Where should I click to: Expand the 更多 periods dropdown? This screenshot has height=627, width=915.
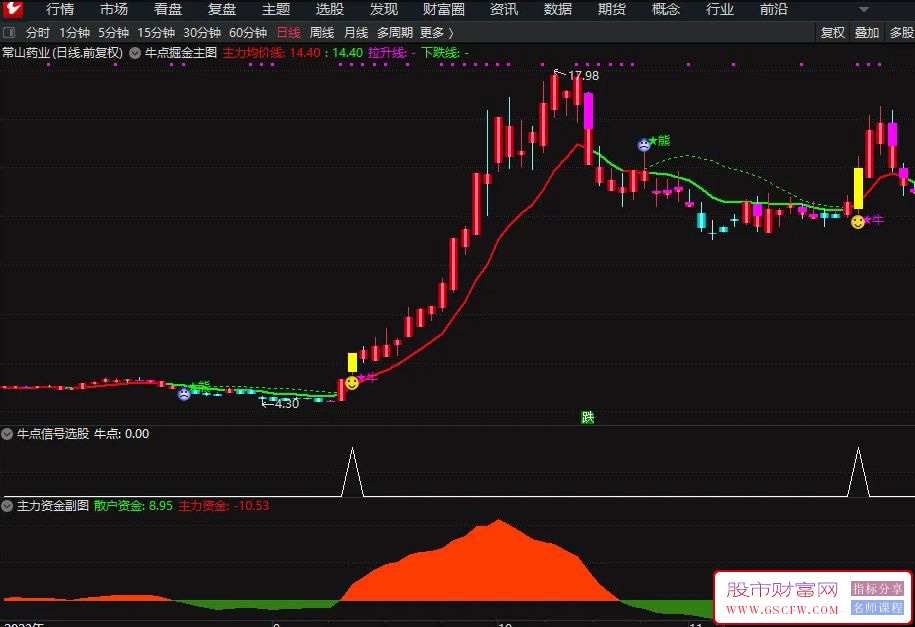tap(436, 33)
